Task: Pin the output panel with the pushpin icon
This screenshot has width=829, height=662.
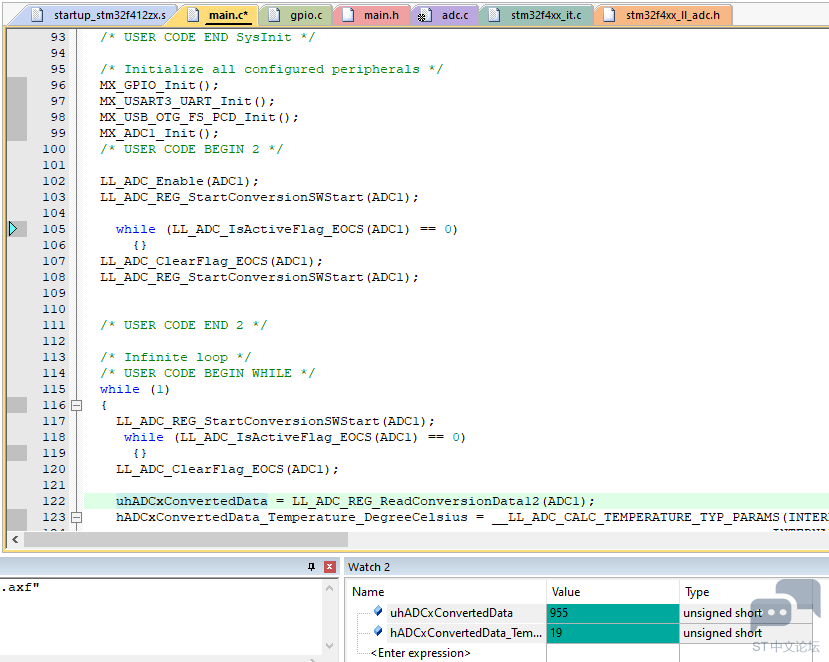Action: coord(311,567)
